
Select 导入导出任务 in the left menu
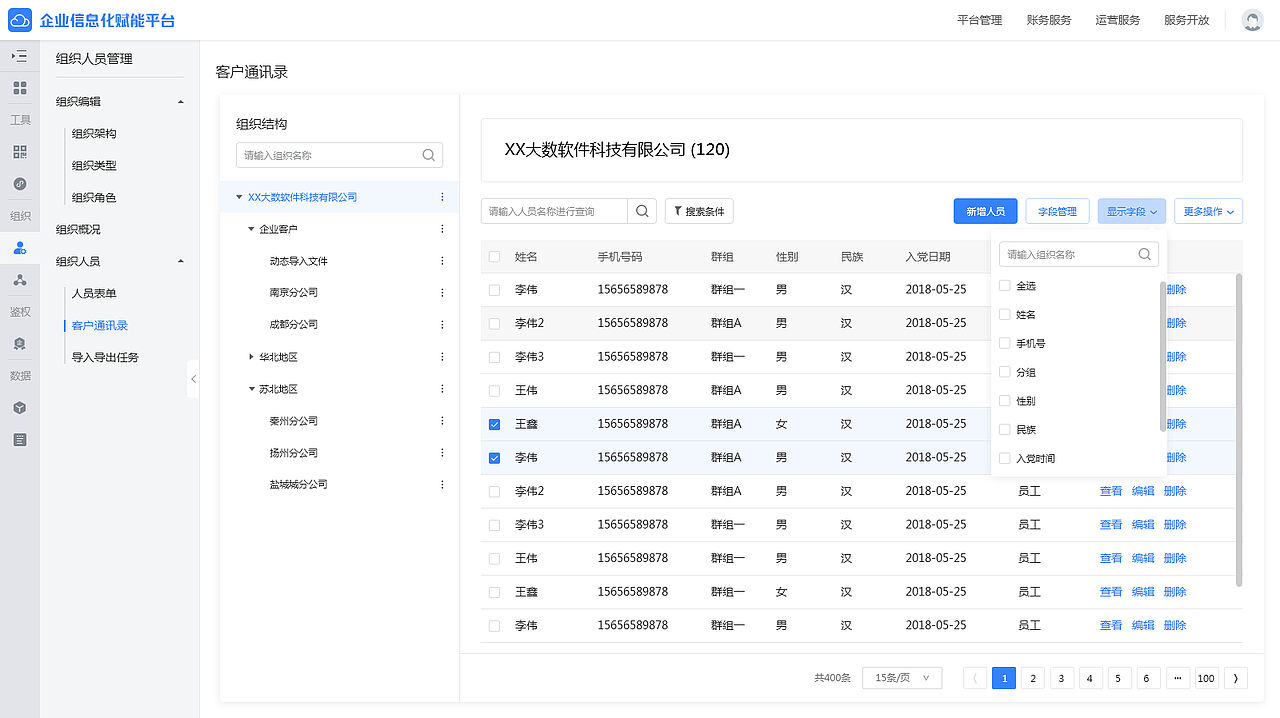(106, 356)
